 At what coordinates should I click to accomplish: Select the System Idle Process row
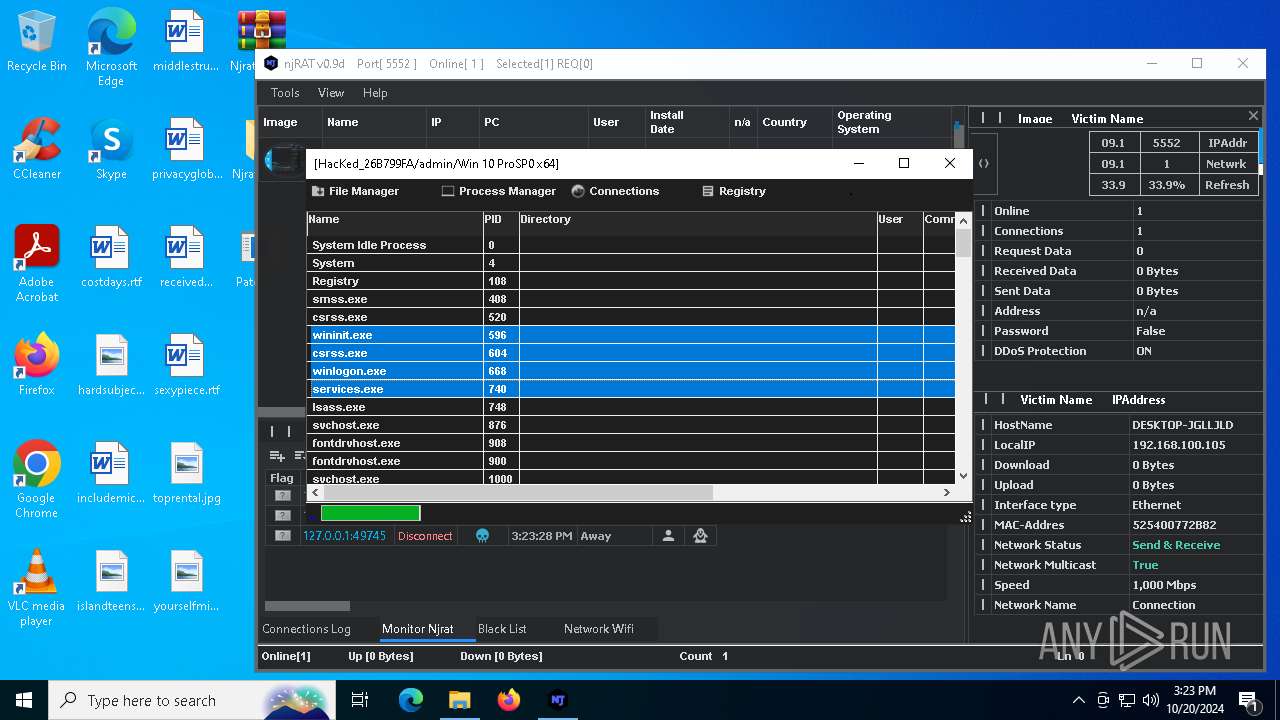click(x=631, y=245)
